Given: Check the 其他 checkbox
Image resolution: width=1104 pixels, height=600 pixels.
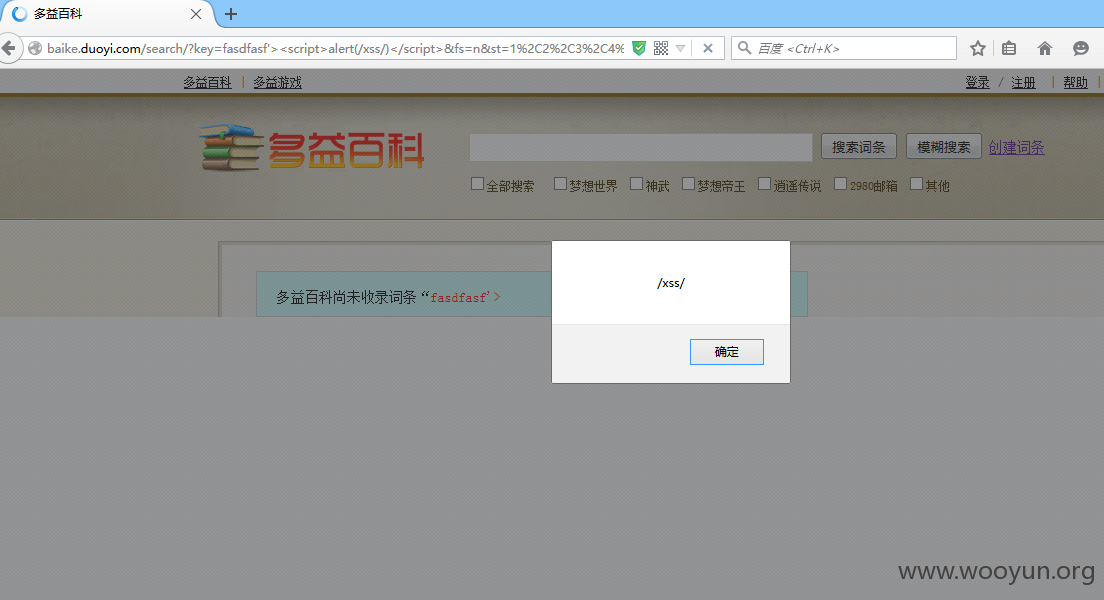Looking at the screenshot, I should [x=917, y=184].
